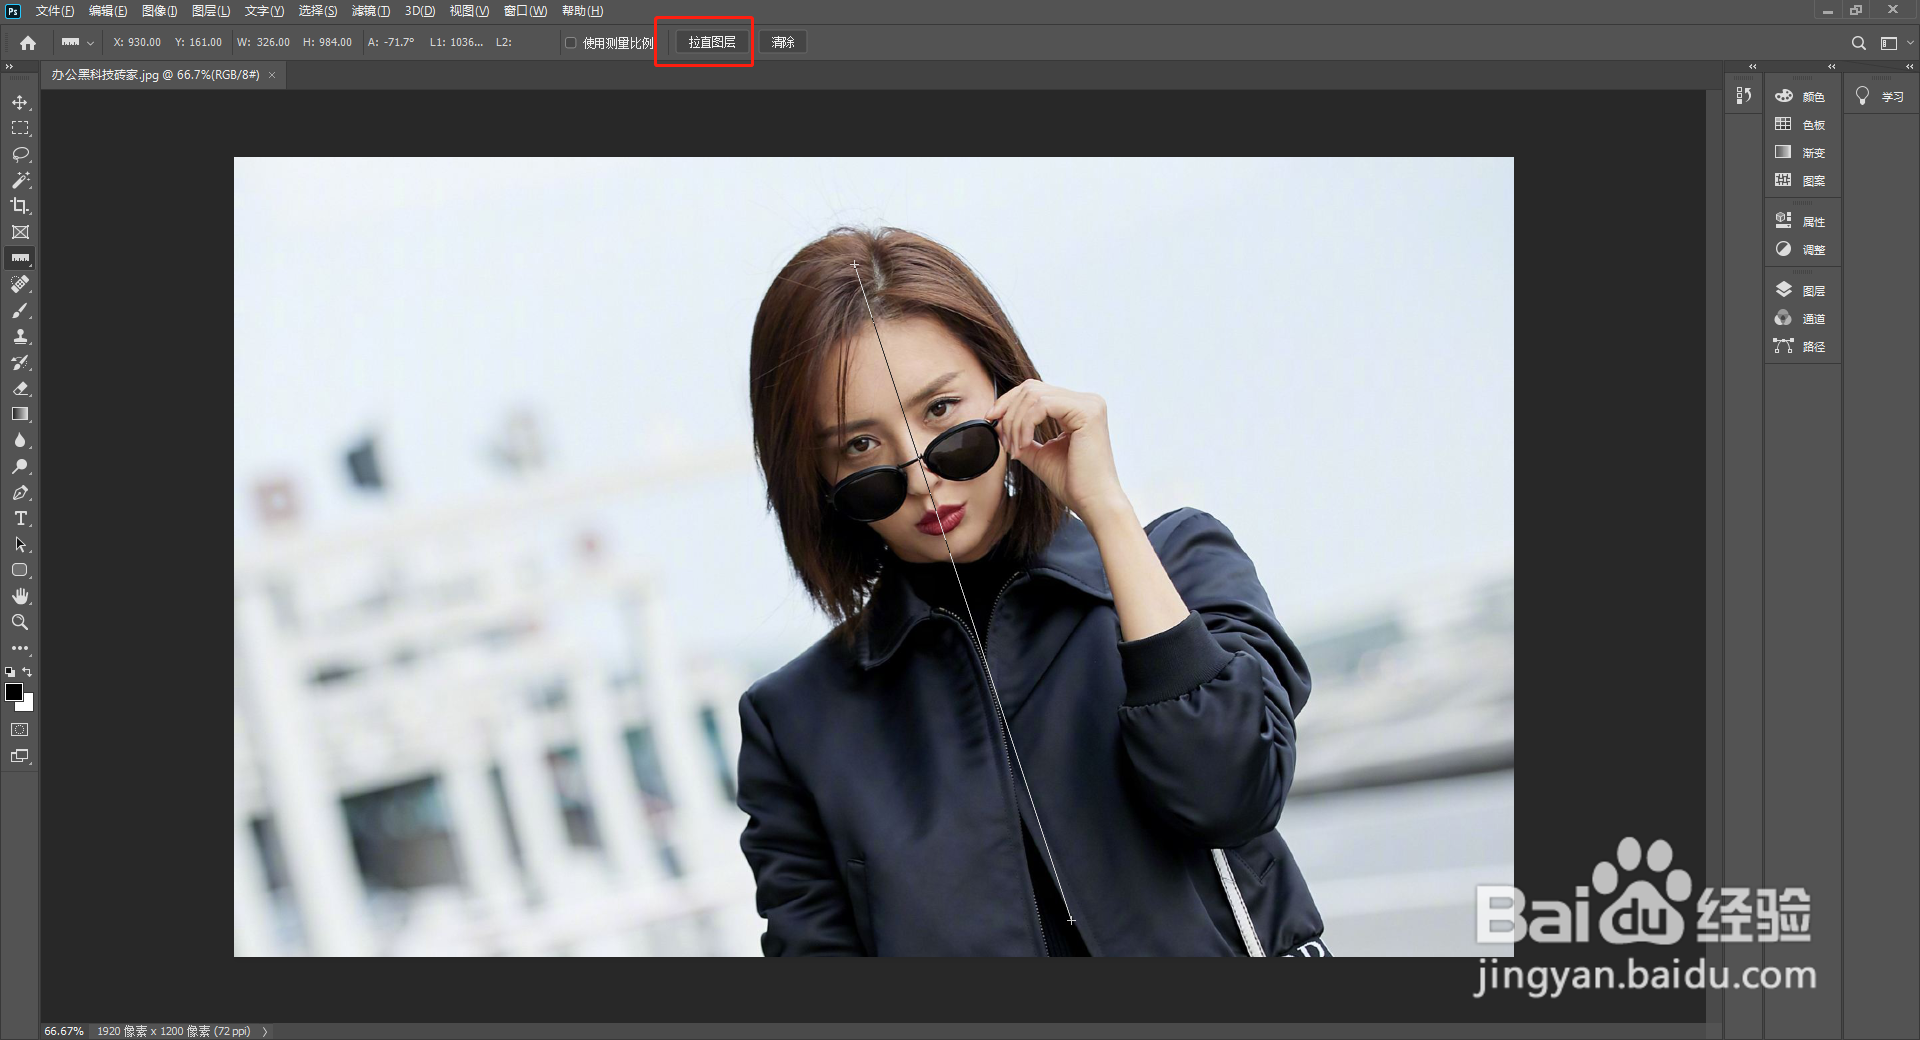Select the Dodge tool
Image resolution: width=1920 pixels, height=1040 pixels.
pos(20,466)
